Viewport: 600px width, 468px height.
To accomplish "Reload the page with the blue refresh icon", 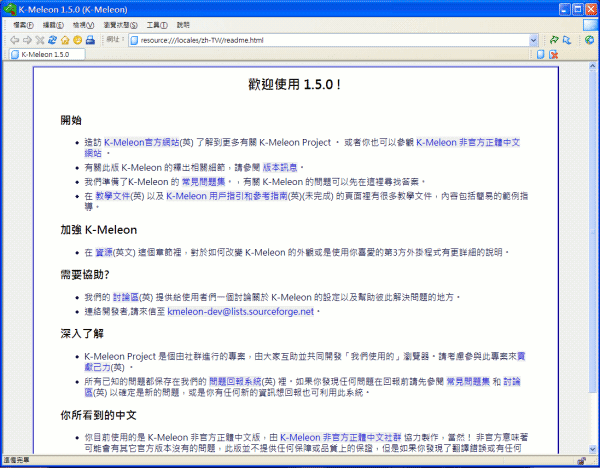I will (52, 40).
